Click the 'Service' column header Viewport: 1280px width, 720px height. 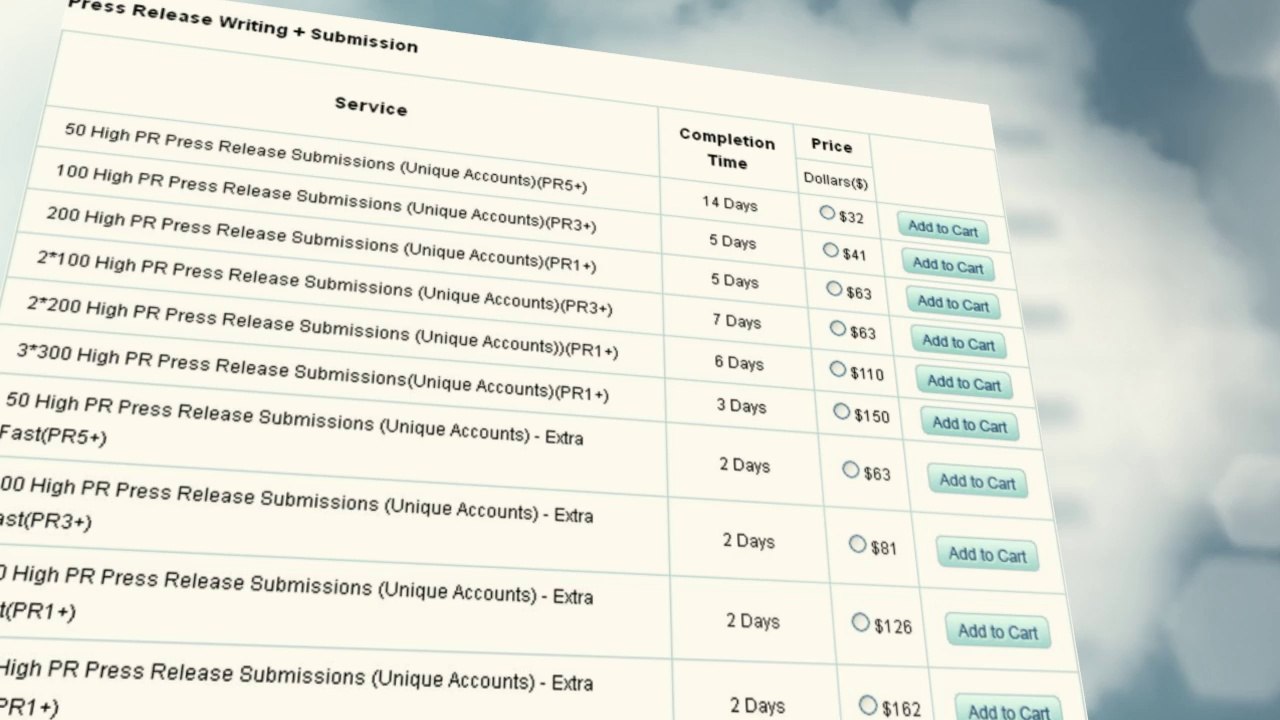coord(371,106)
